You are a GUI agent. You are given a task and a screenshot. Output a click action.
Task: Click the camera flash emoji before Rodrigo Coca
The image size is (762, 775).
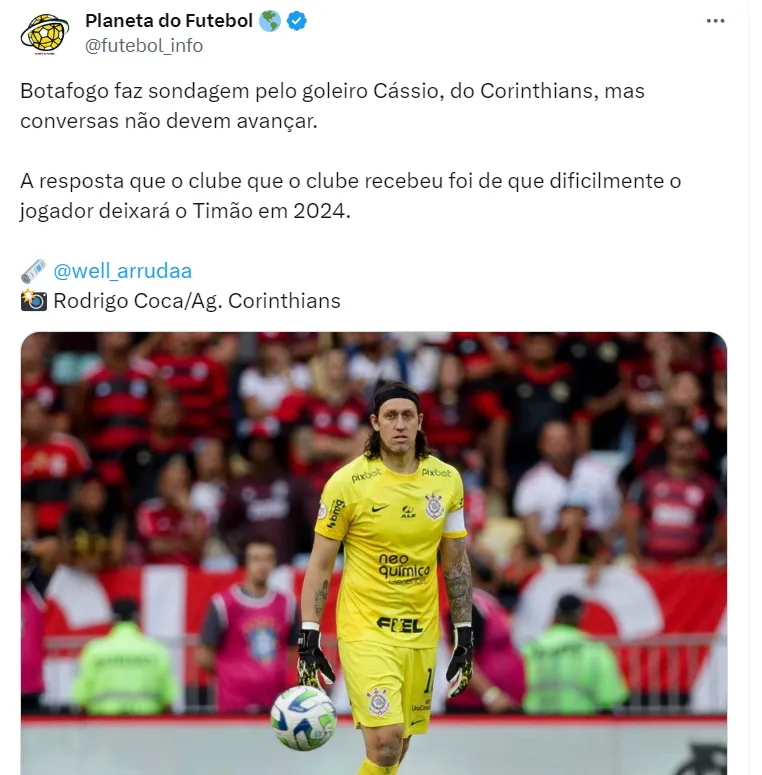click(x=34, y=301)
